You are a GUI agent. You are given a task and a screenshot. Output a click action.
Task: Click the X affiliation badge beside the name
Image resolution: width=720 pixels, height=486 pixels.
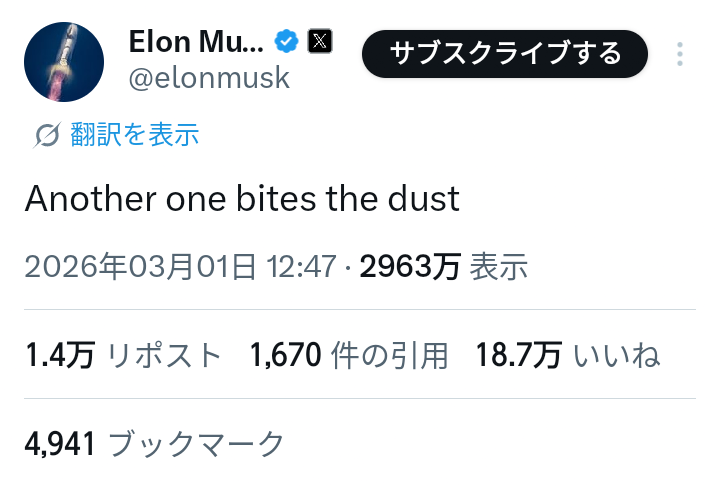pos(320,42)
